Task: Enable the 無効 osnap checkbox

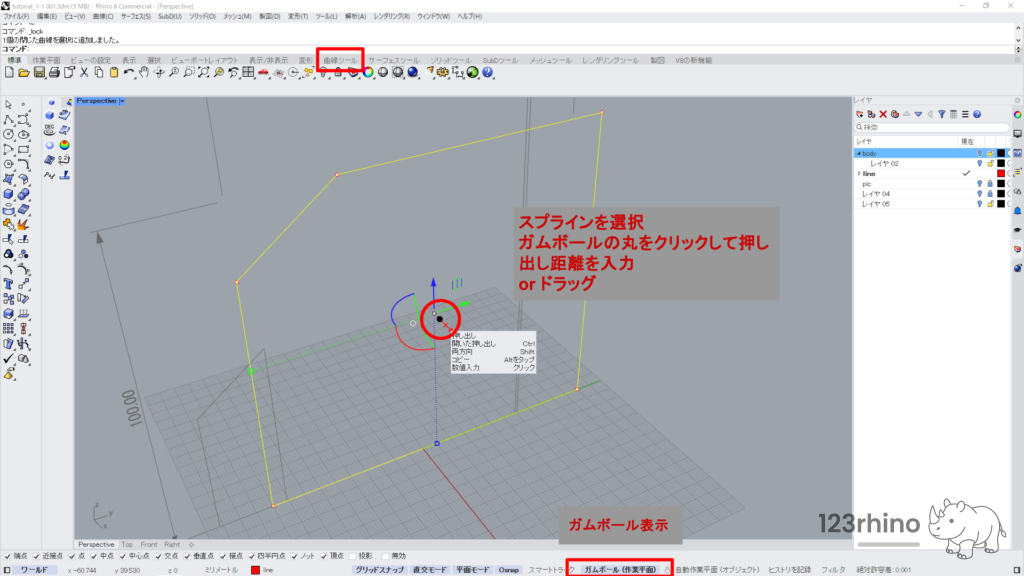Action: tap(385, 556)
